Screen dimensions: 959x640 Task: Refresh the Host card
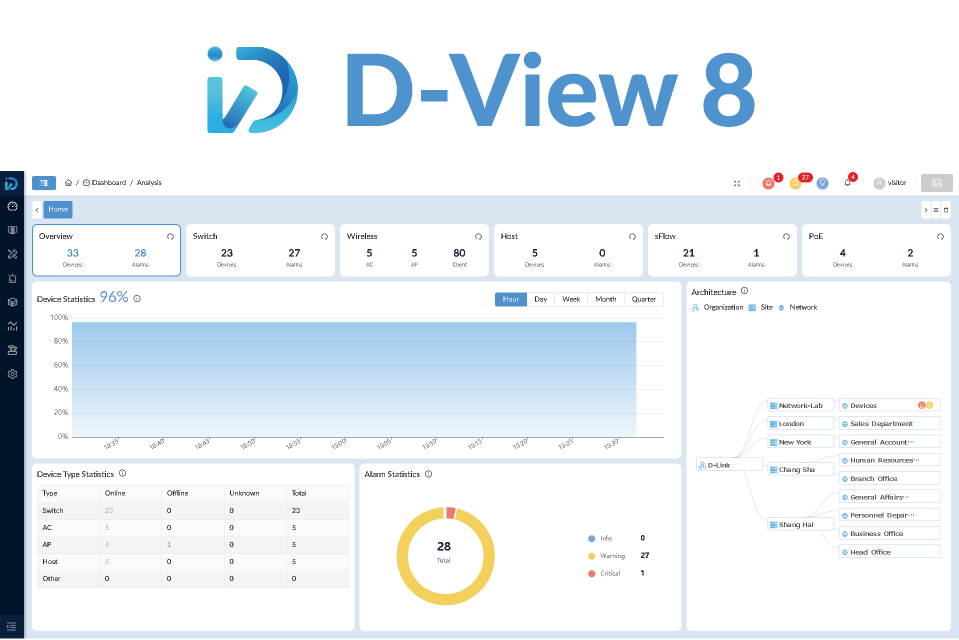[x=632, y=236]
